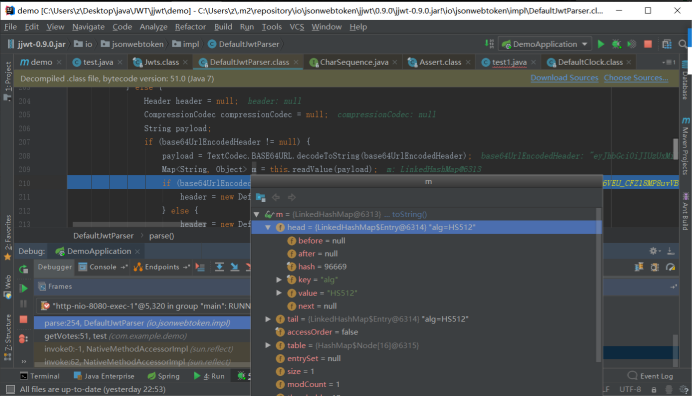Rerun DemoApplication icon in Debug panel
Screen dimensions: 692x396
23,269
